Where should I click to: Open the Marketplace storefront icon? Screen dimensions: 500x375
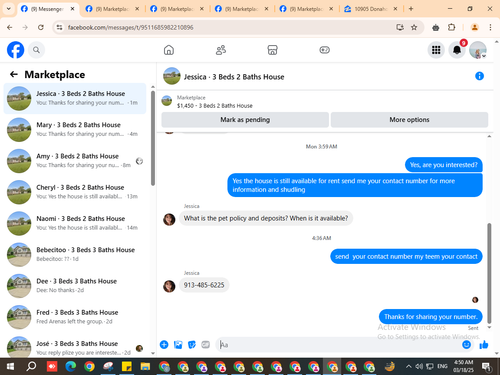point(272,50)
